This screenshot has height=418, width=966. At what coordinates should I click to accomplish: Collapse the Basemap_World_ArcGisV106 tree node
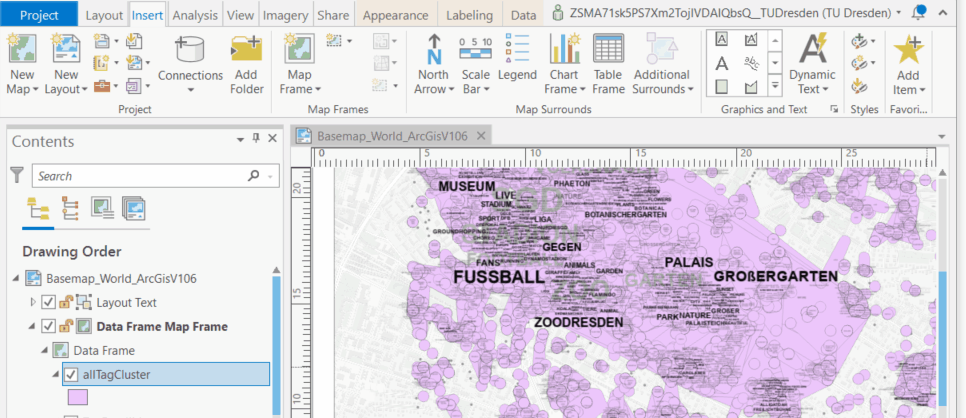tap(16, 279)
